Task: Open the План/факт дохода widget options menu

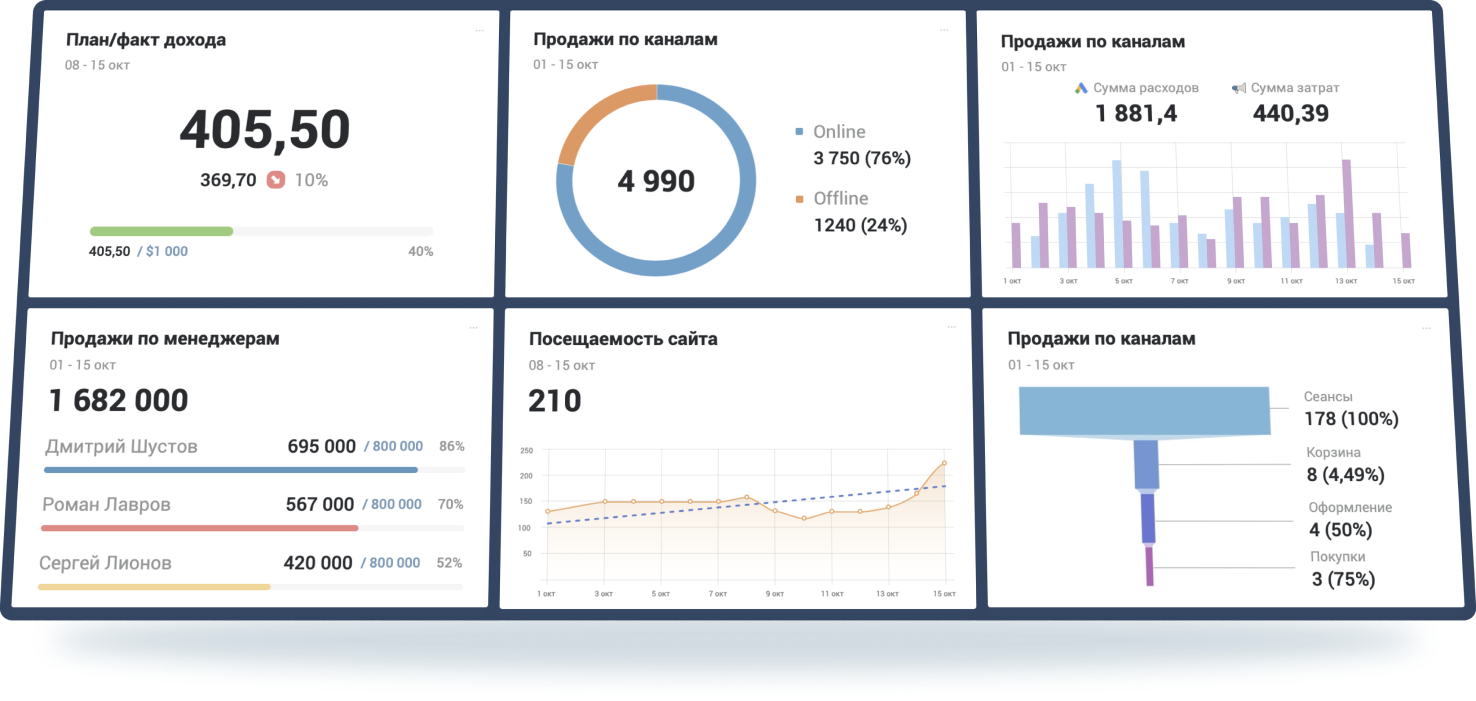Action: 479,30
